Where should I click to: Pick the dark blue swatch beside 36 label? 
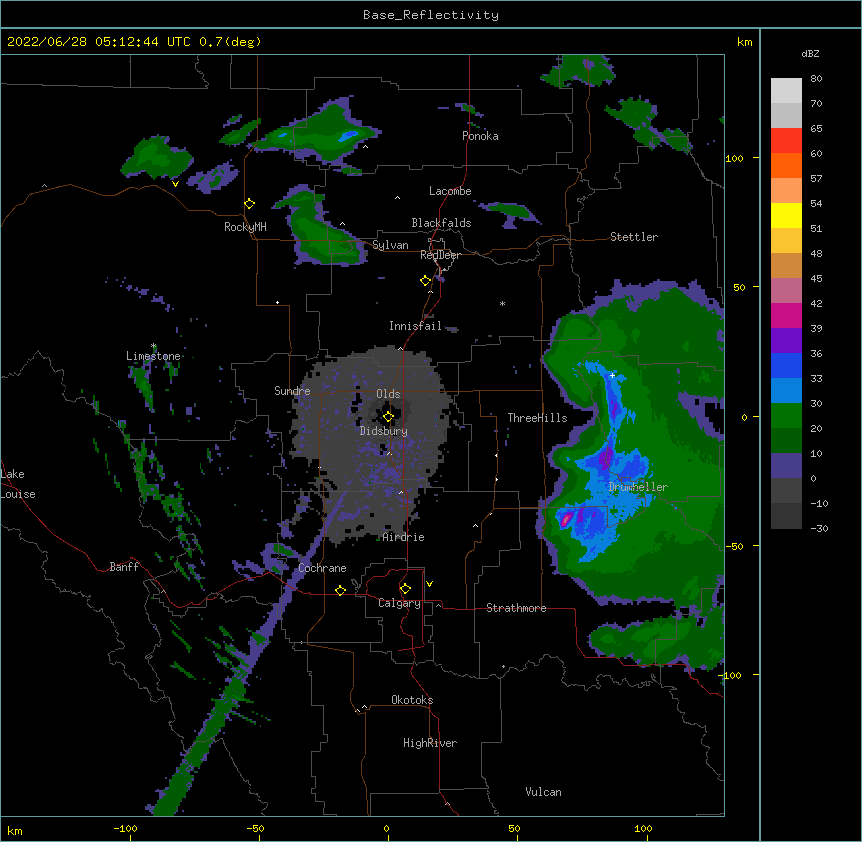click(786, 365)
